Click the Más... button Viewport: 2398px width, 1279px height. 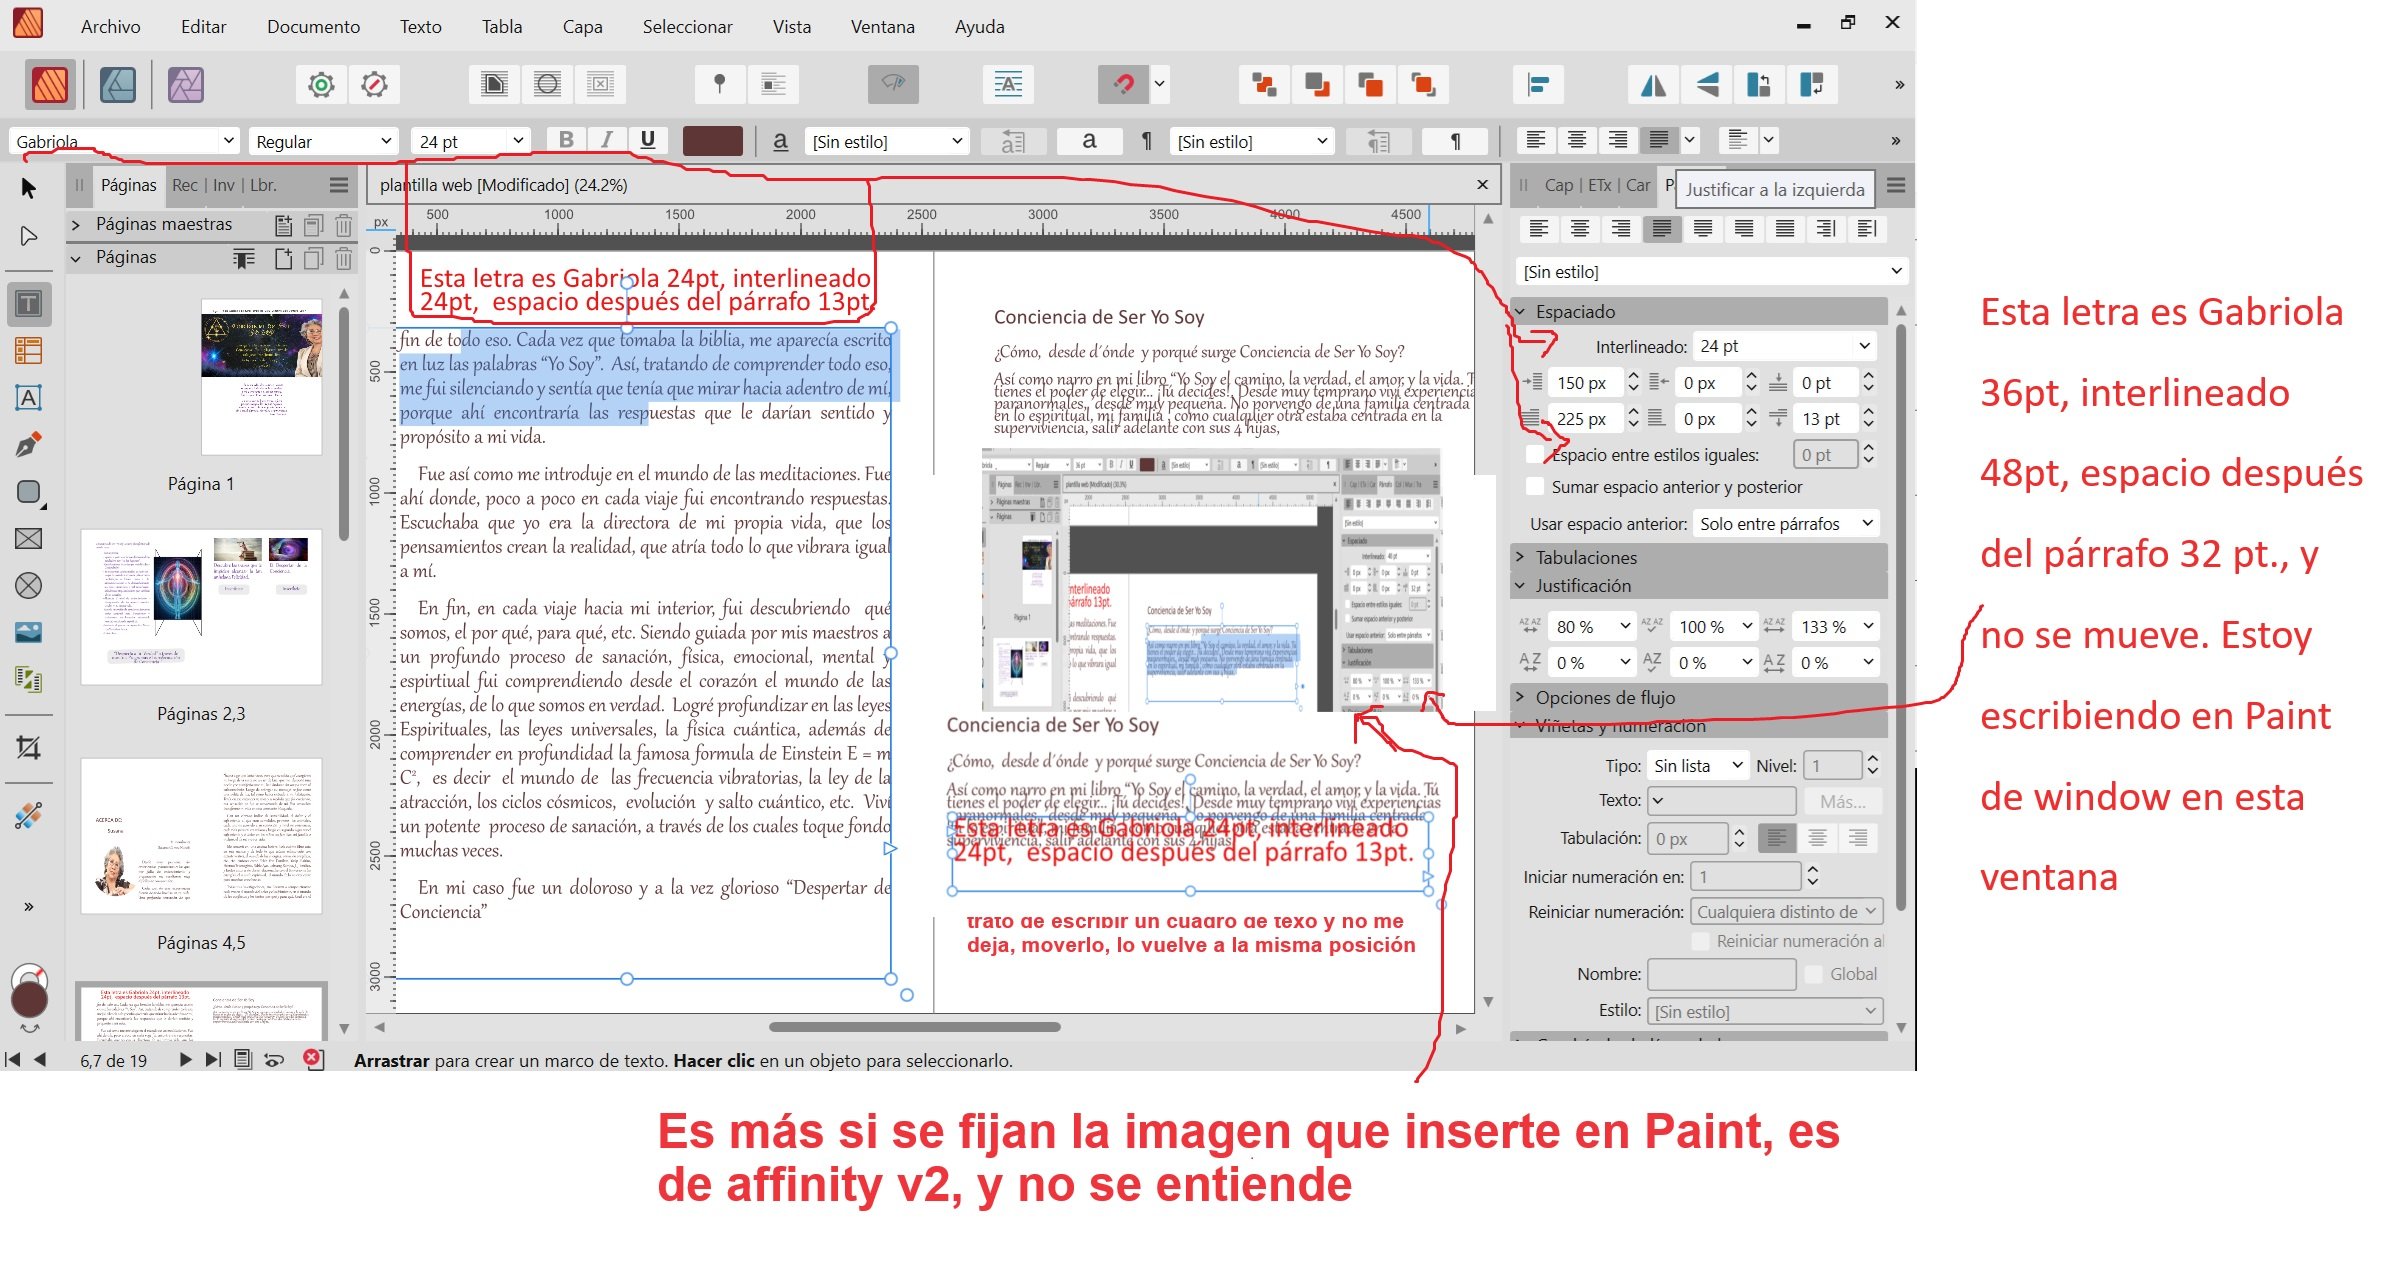1842,801
